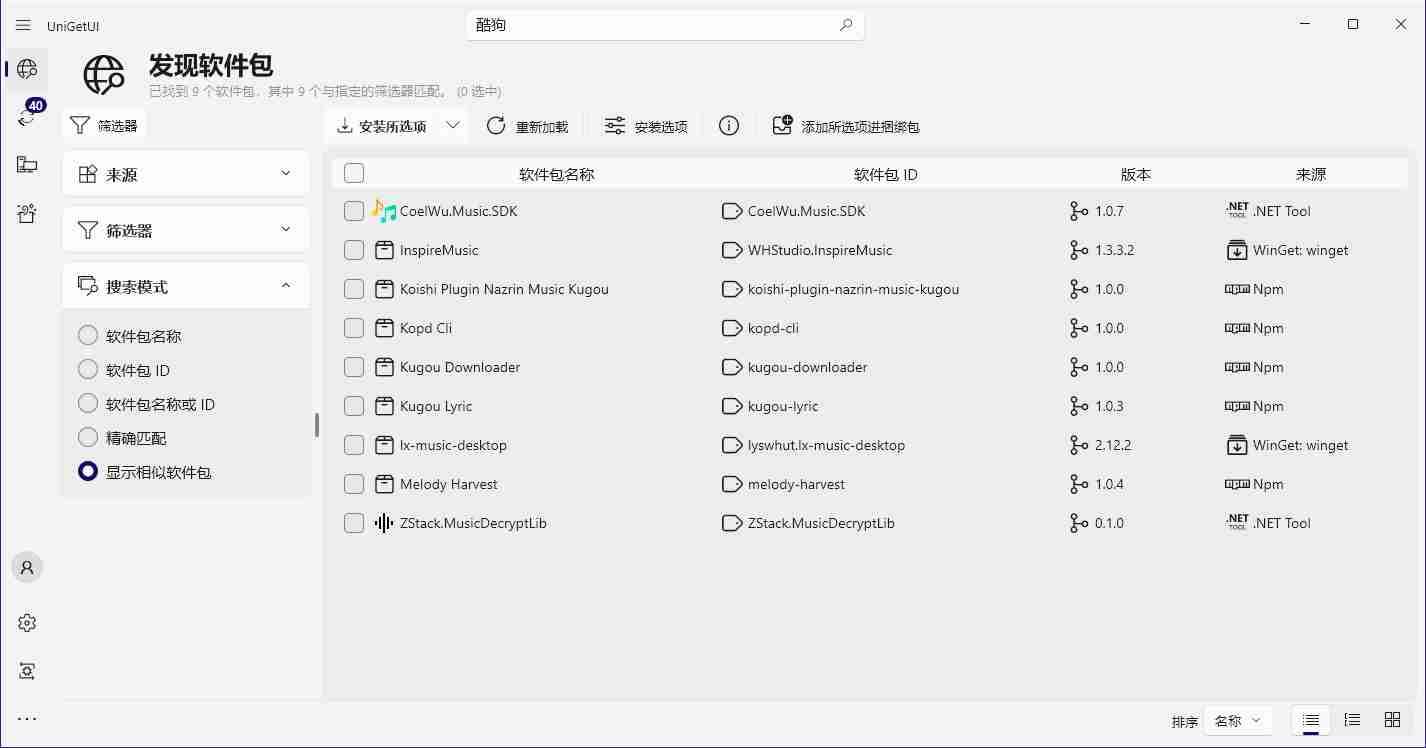Click lyswhut.lx-music-desktop package ID
This screenshot has width=1426, height=748.
pos(826,445)
